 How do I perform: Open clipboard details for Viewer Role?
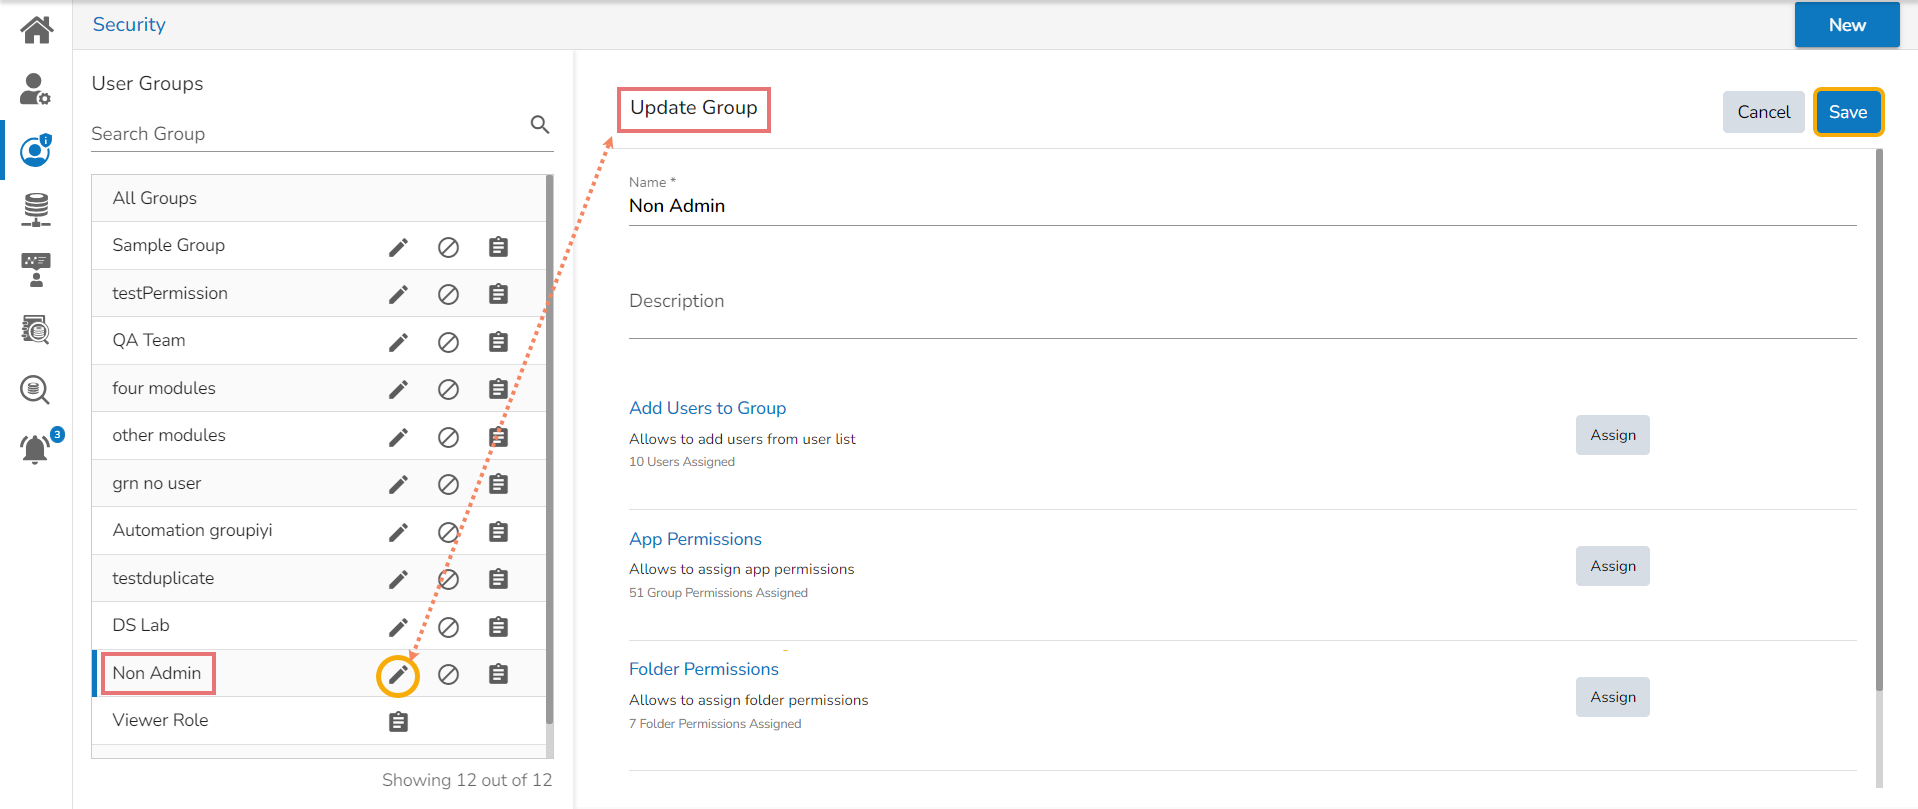click(398, 722)
